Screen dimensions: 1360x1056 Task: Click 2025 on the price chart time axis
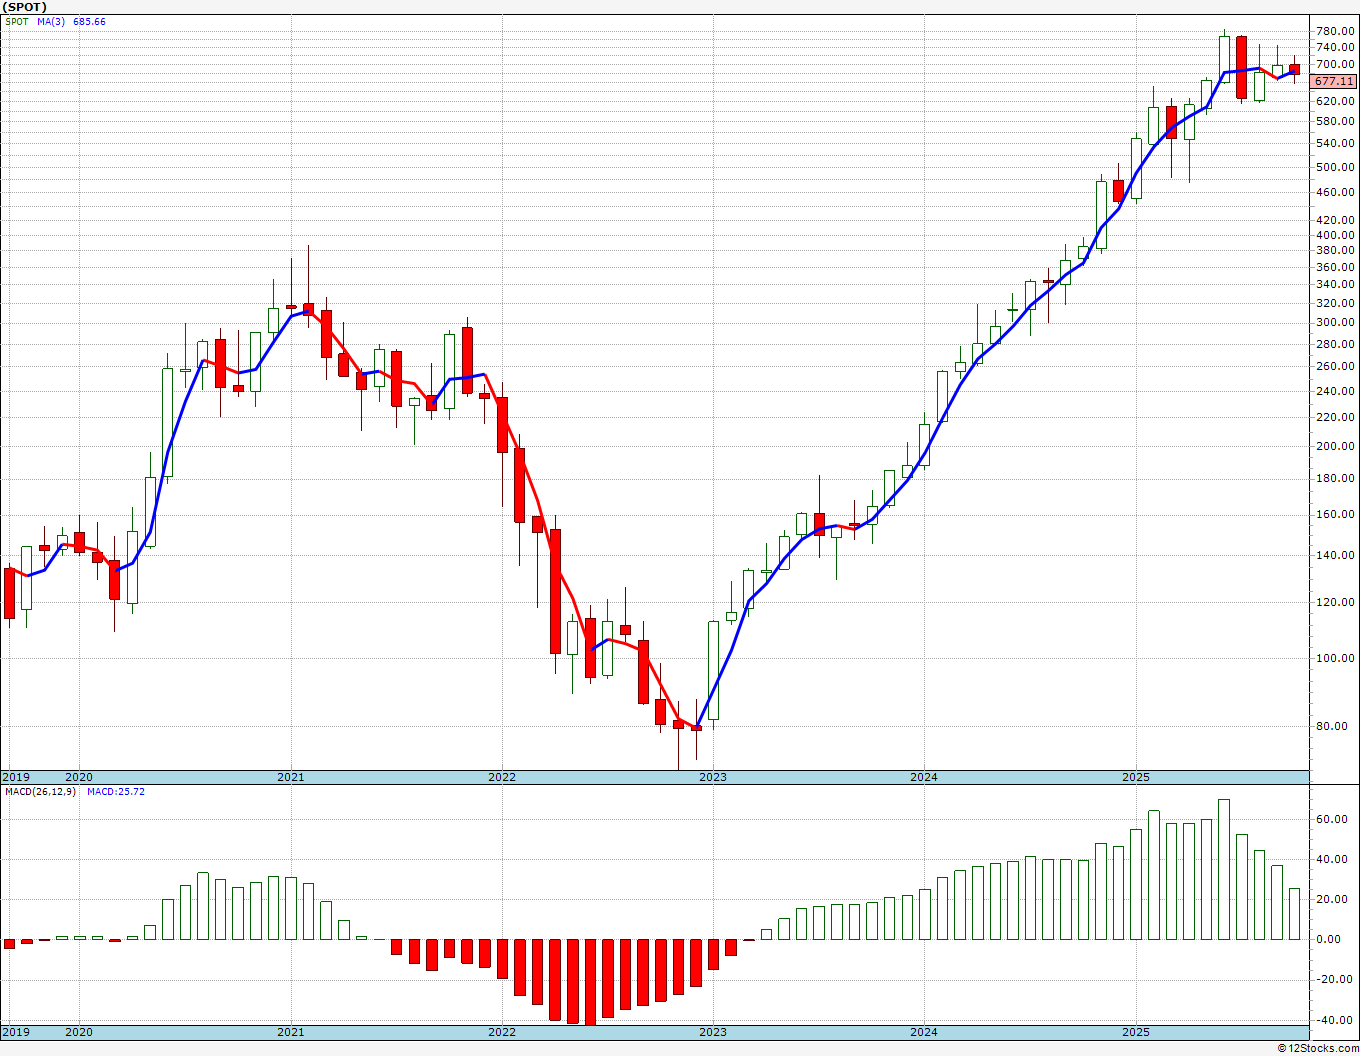[x=1135, y=777]
